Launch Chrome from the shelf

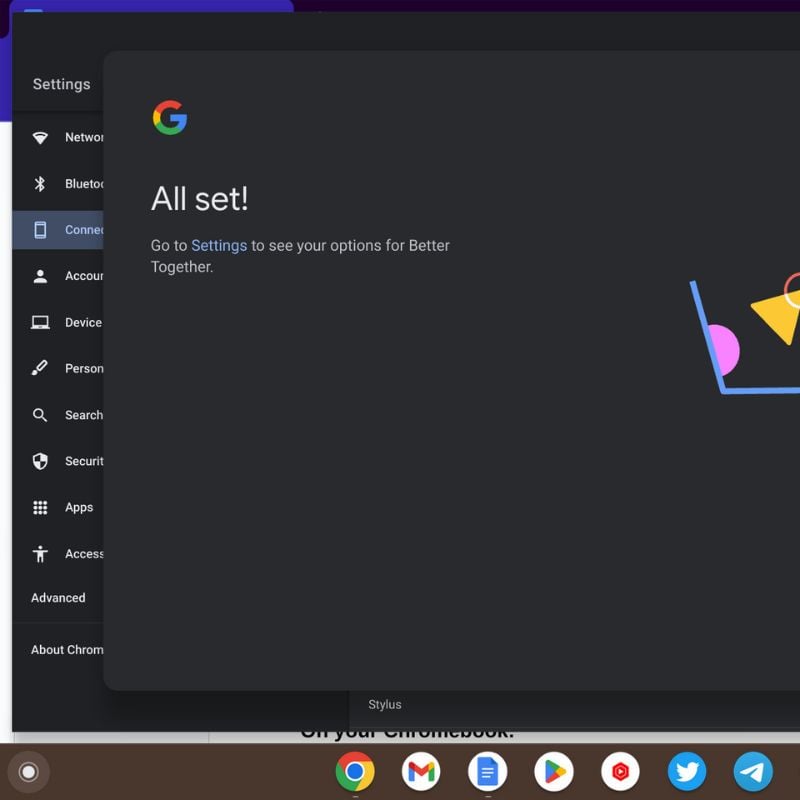click(x=355, y=771)
